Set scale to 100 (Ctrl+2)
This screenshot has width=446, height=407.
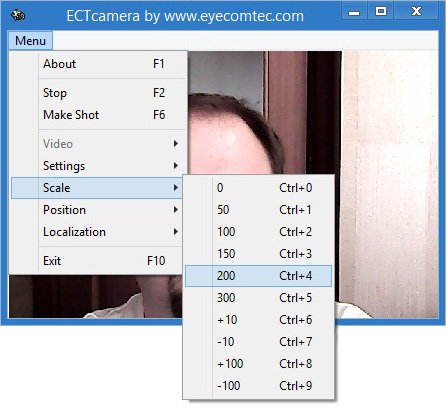258,232
